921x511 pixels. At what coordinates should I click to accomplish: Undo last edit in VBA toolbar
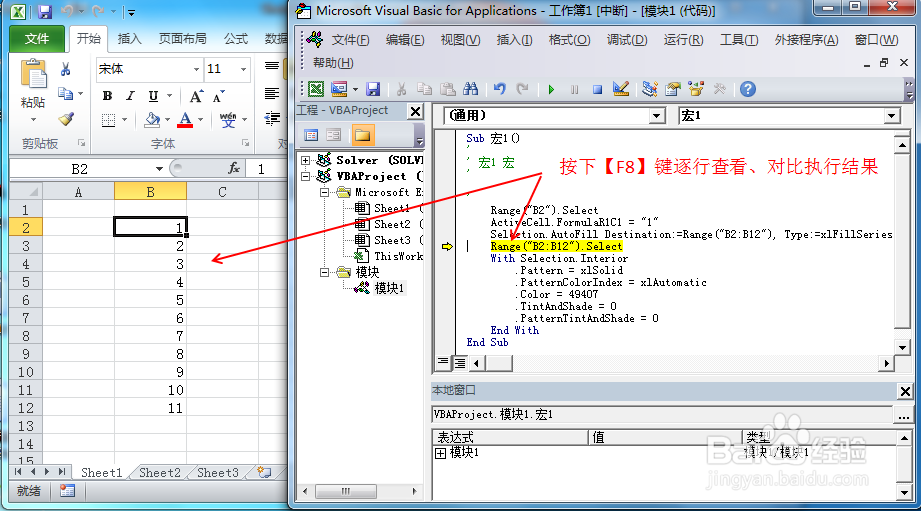(x=500, y=89)
